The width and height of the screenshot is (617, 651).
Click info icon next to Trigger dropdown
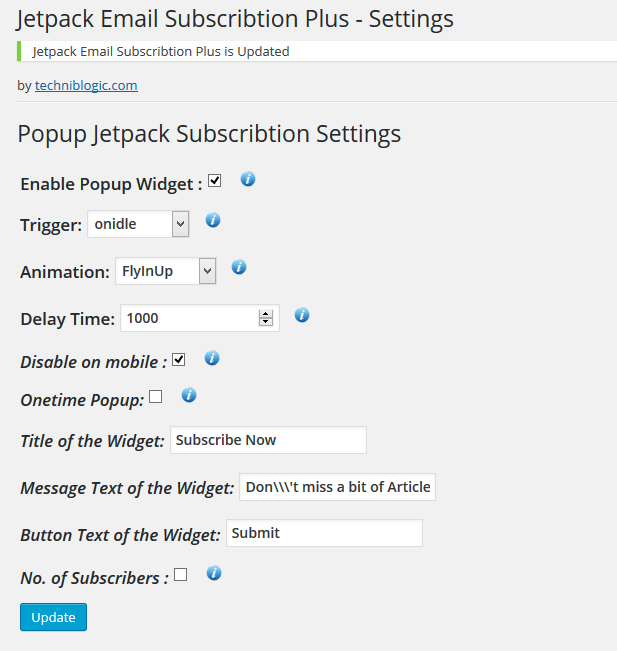(213, 220)
